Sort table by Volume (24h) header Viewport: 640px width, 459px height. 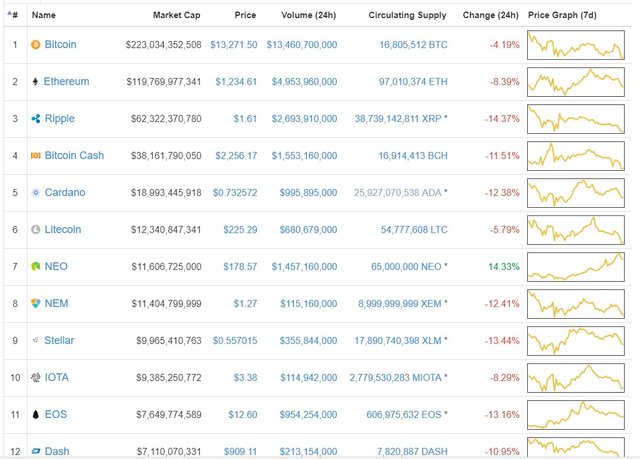pos(304,15)
